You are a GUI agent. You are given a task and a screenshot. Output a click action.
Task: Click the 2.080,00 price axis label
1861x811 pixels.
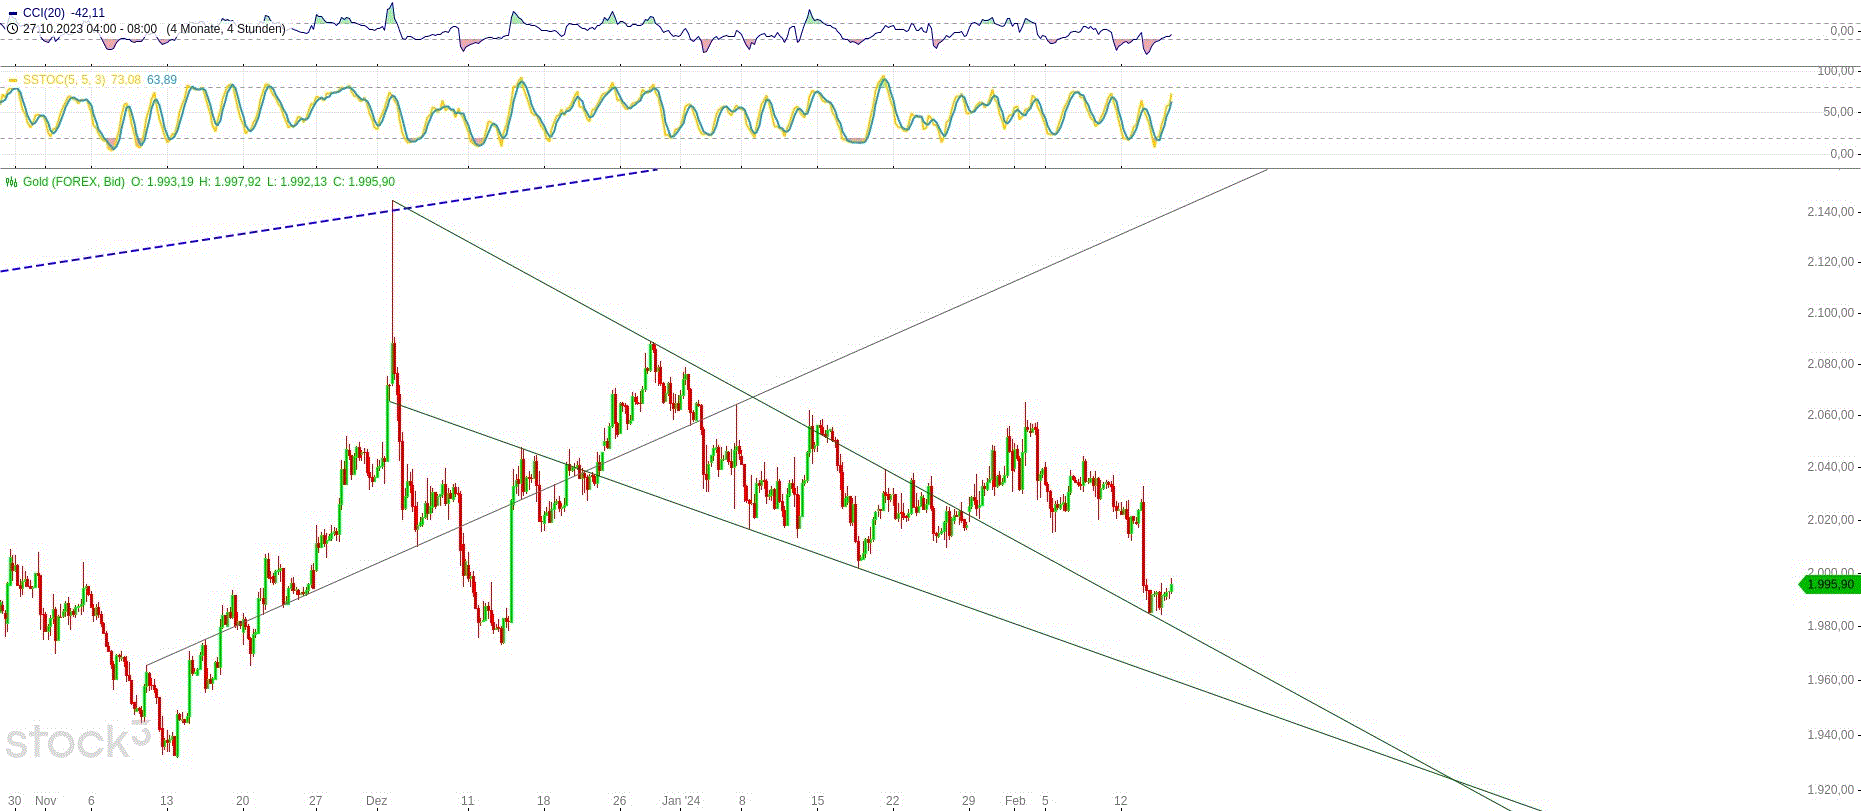click(x=1830, y=364)
